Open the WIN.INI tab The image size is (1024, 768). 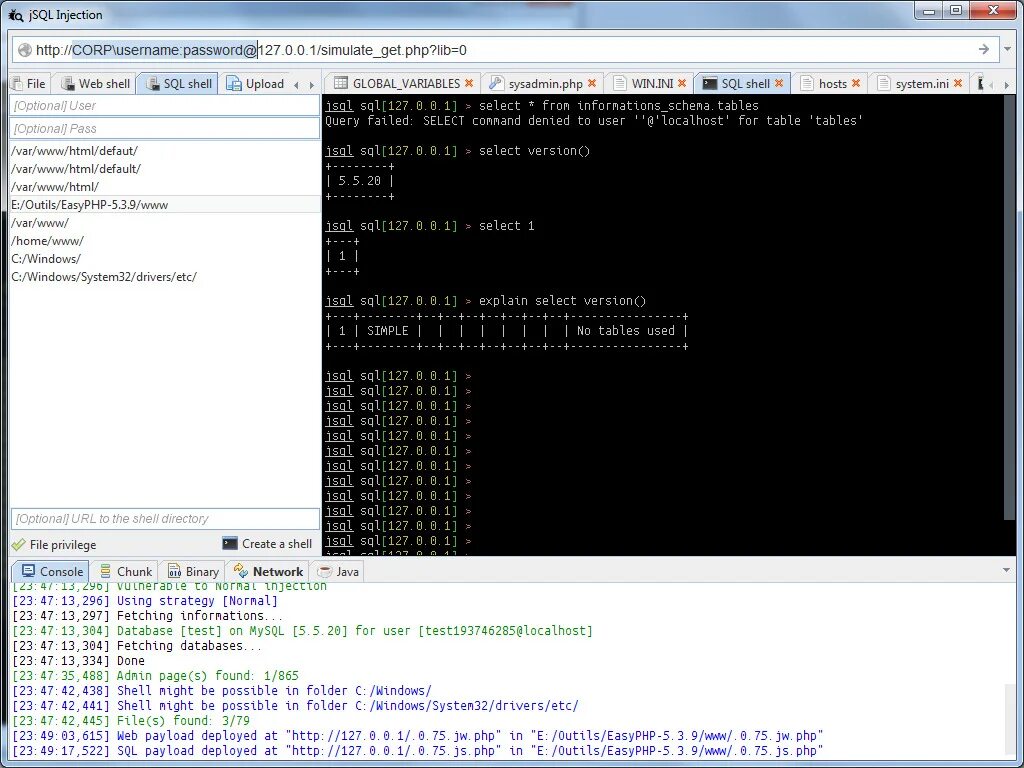(x=650, y=84)
